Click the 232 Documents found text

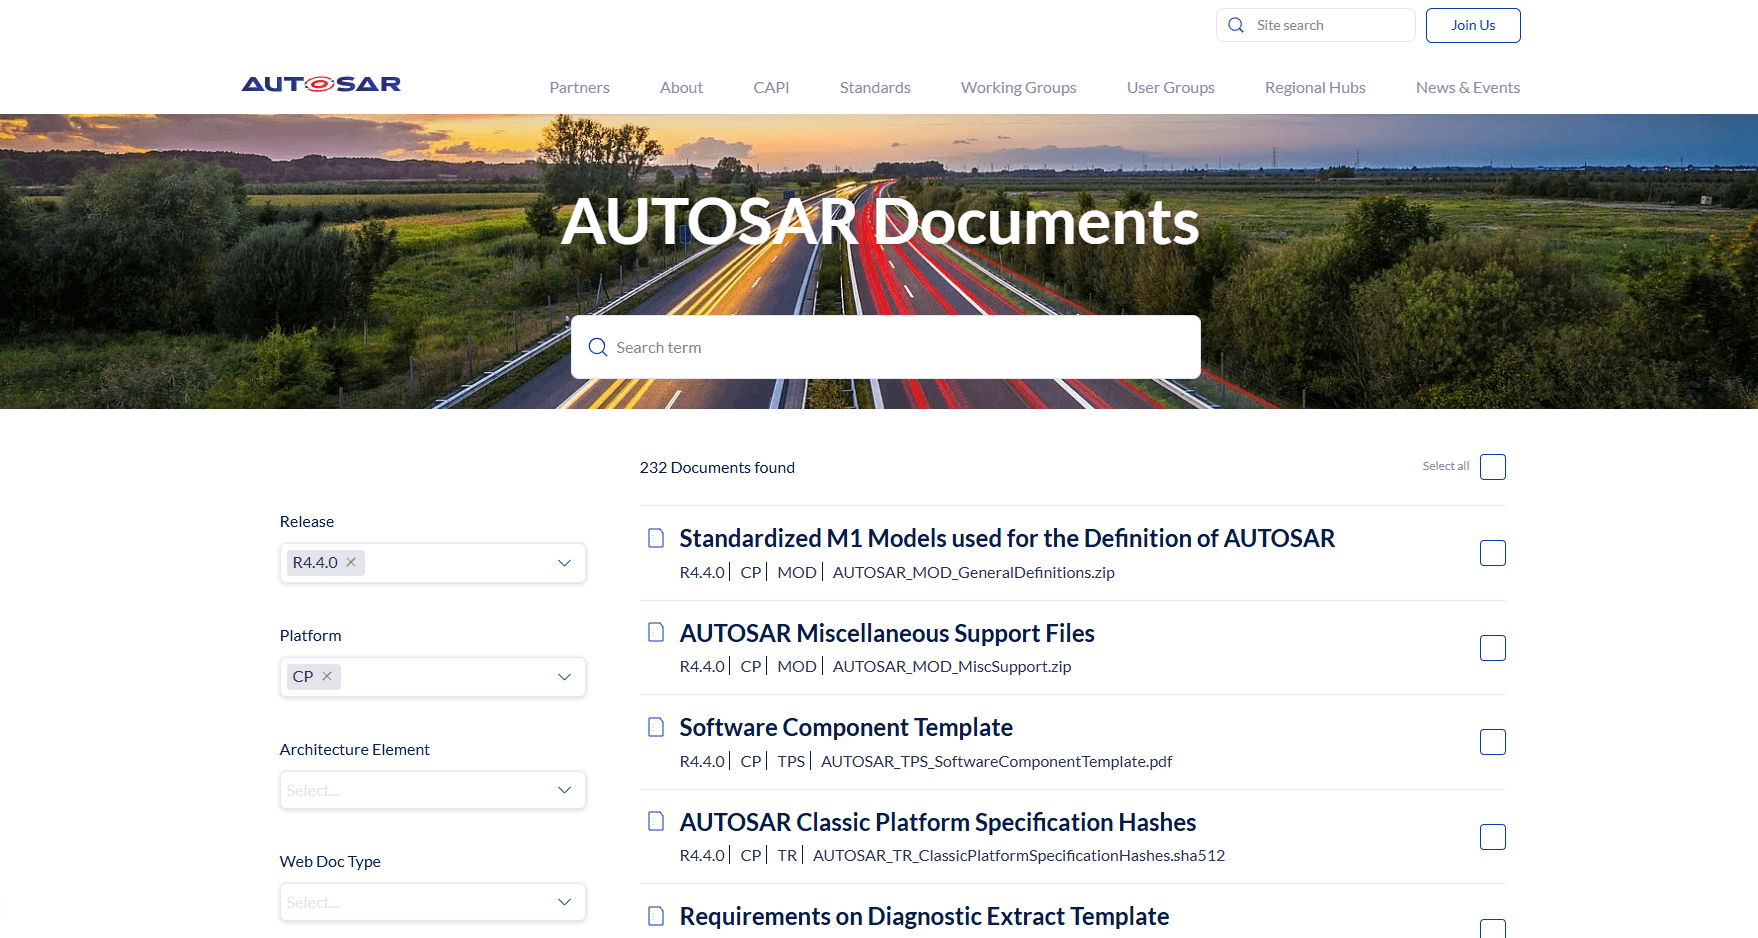[717, 467]
